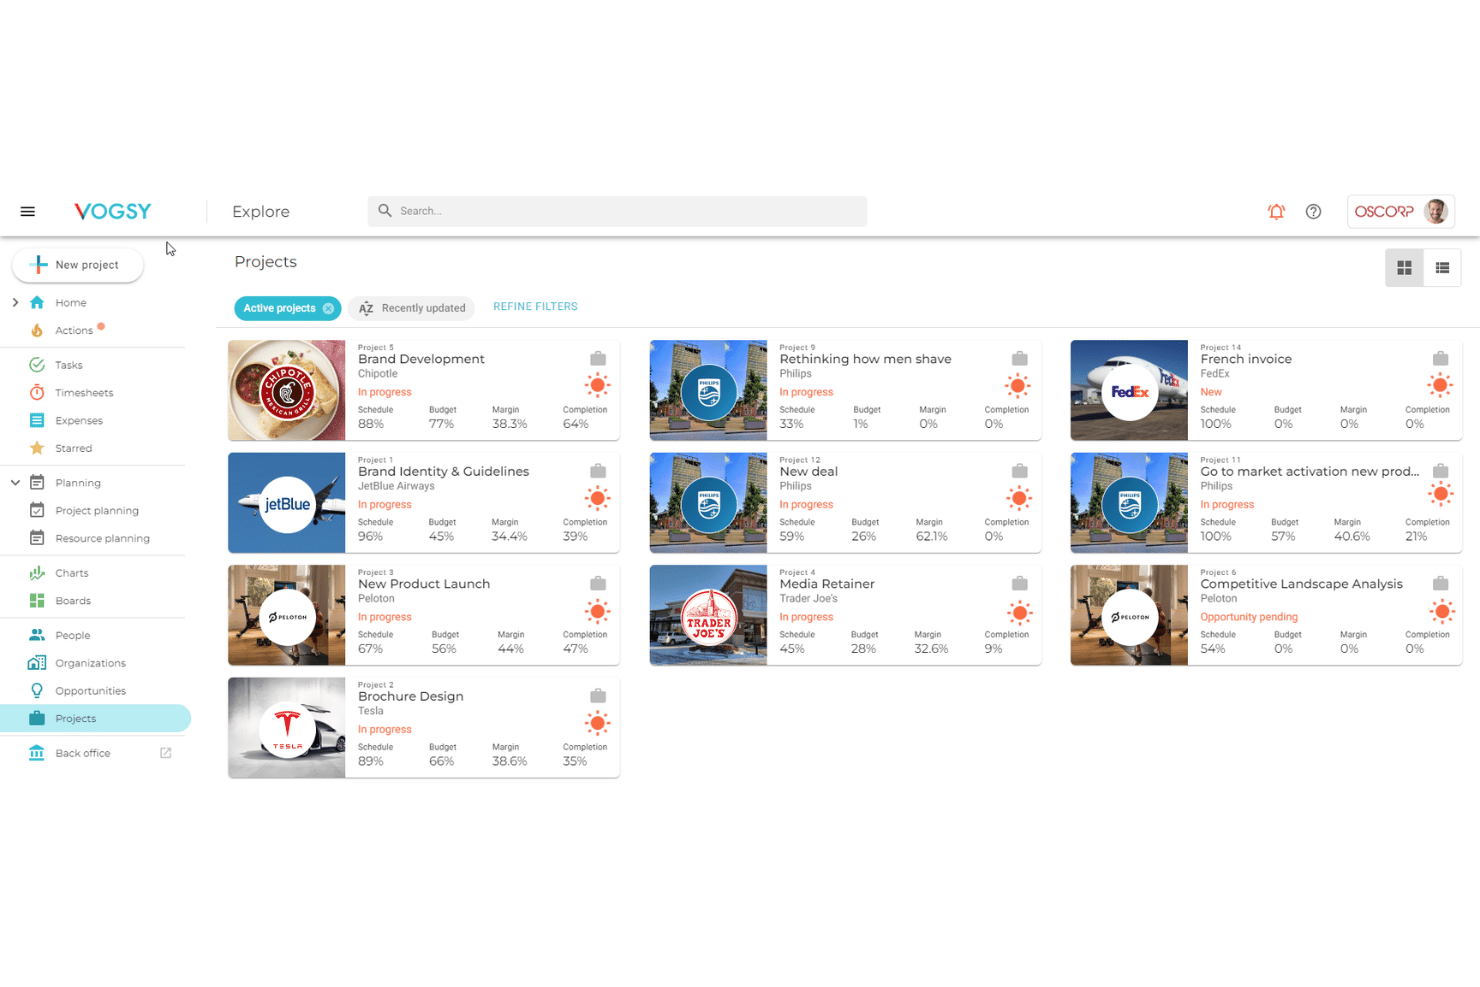1480x987 pixels.
Task: Open the Brochure Design Tesla thumbnail
Action: pyautogui.click(x=287, y=728)
